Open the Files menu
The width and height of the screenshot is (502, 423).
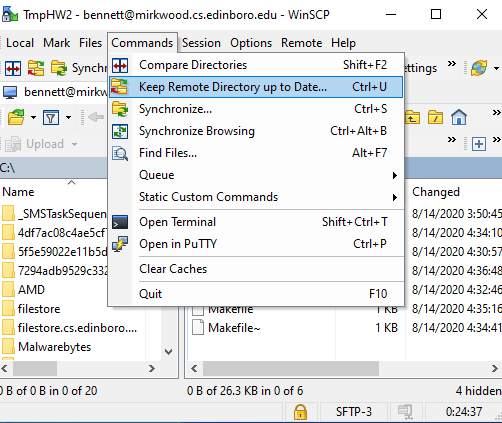90,43
